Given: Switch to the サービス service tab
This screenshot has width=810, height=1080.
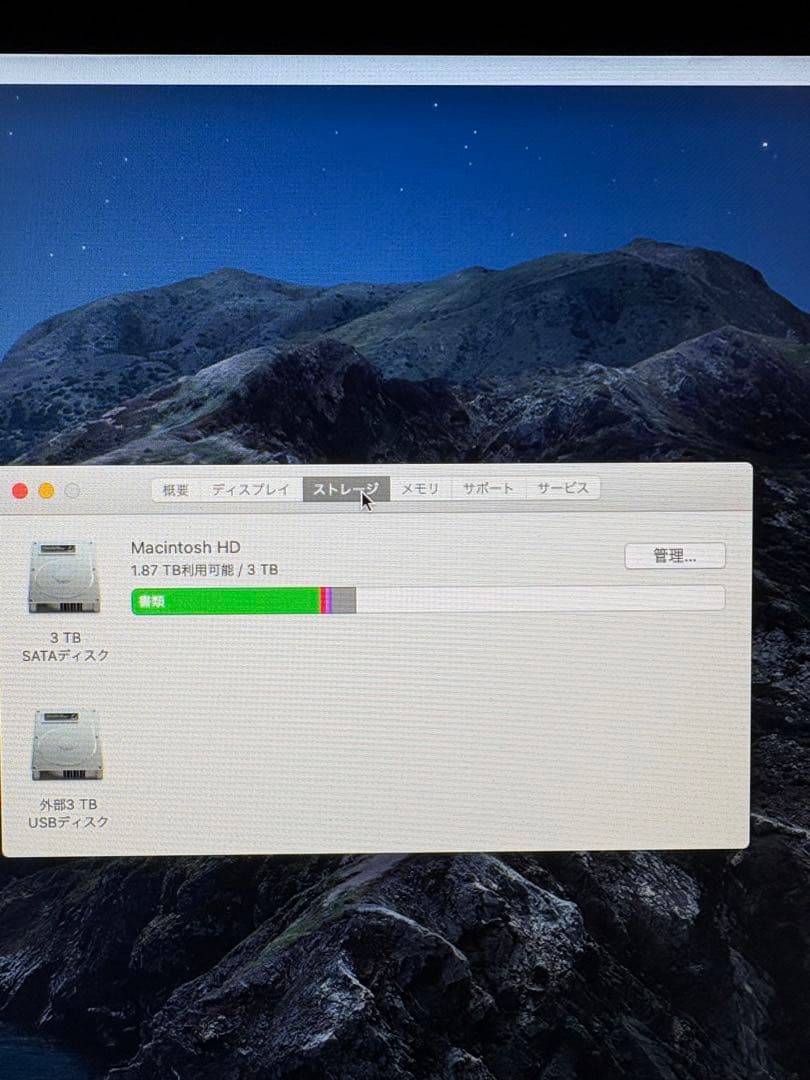Looking at the screenshot, I should pyautogui.click(x=563, y=489).
